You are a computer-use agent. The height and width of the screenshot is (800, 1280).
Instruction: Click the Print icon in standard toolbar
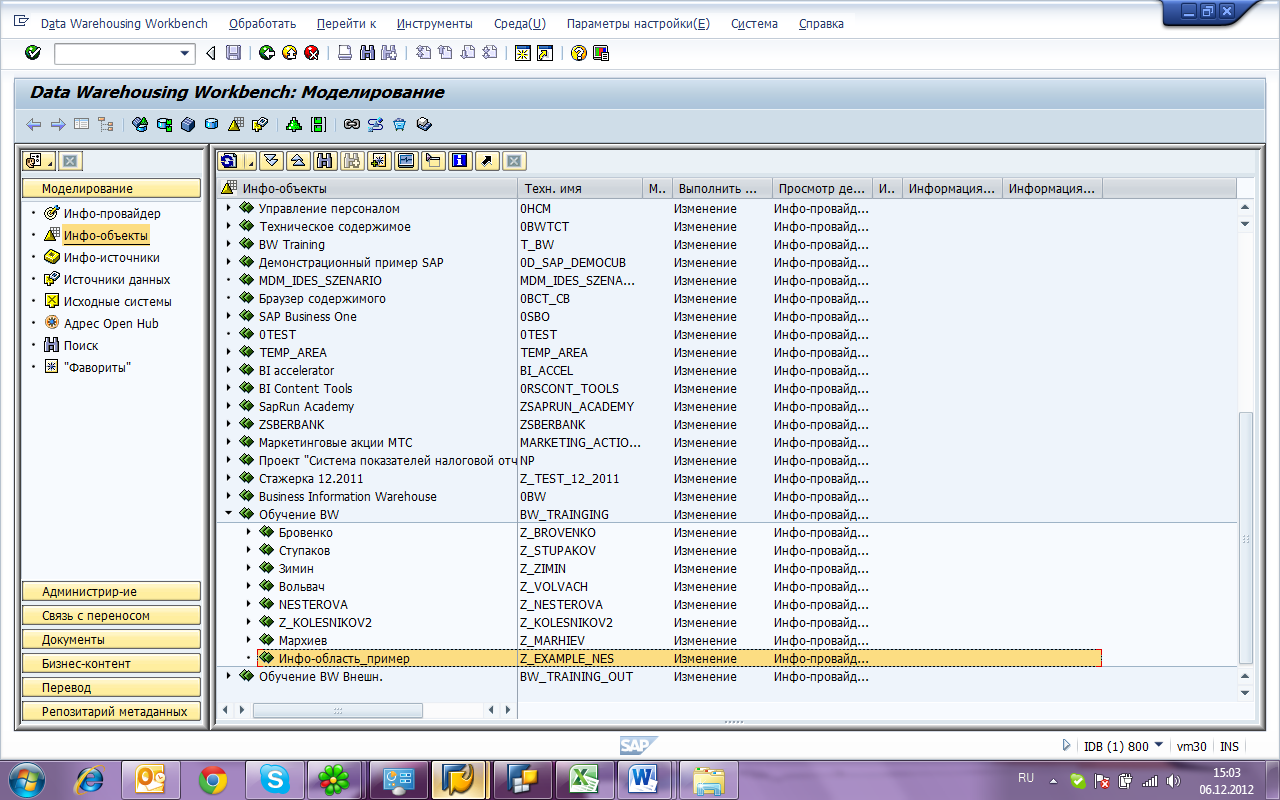344,53
